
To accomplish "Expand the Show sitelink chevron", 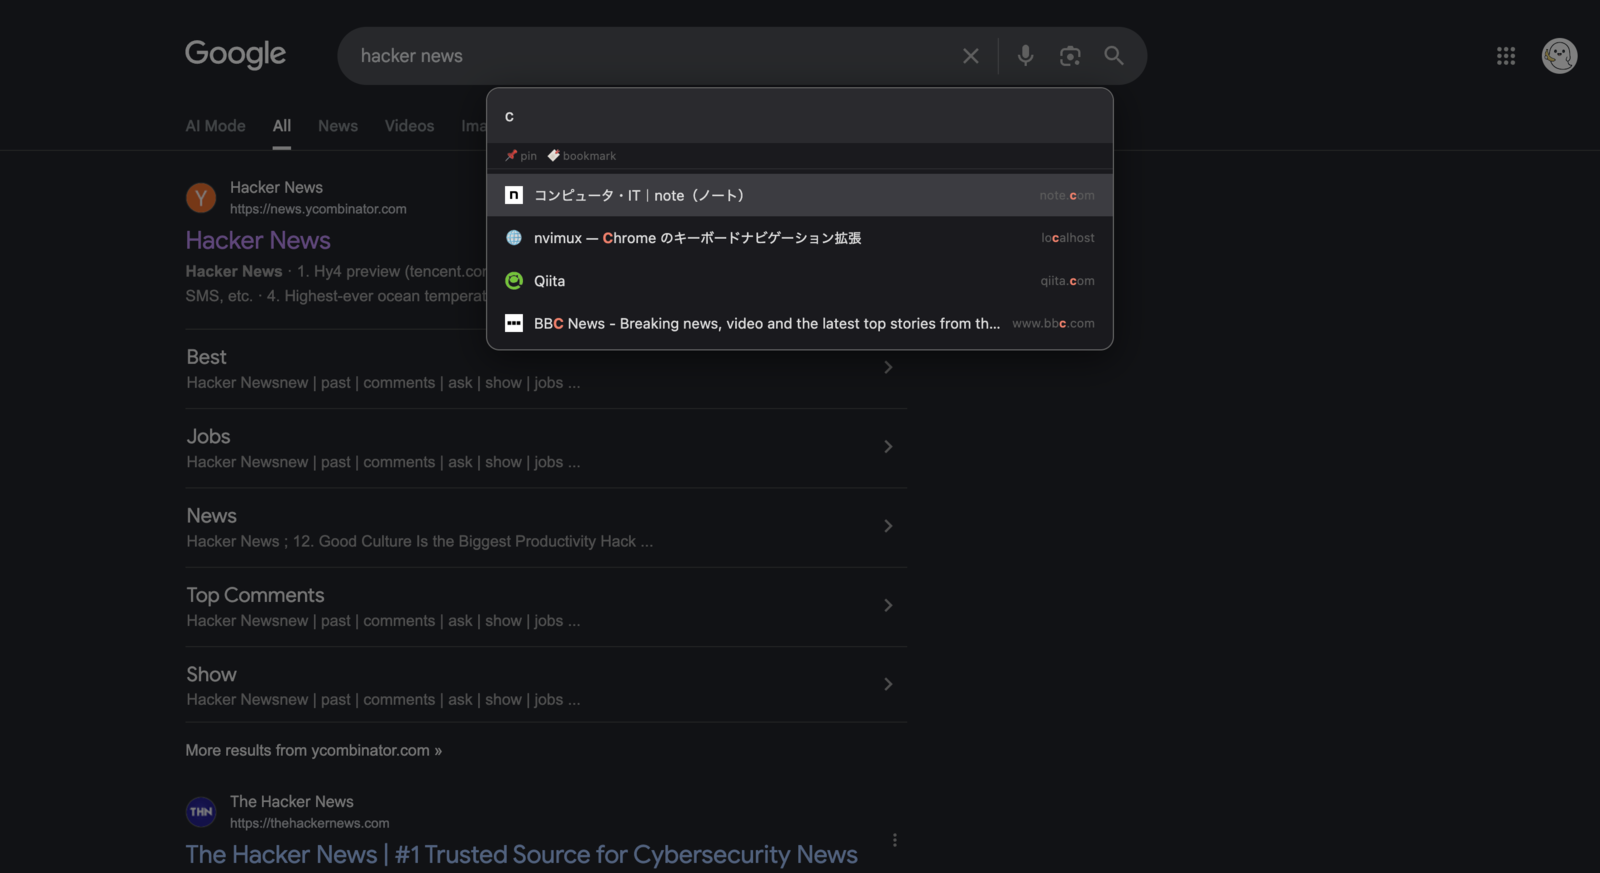I will pos(888,684).
